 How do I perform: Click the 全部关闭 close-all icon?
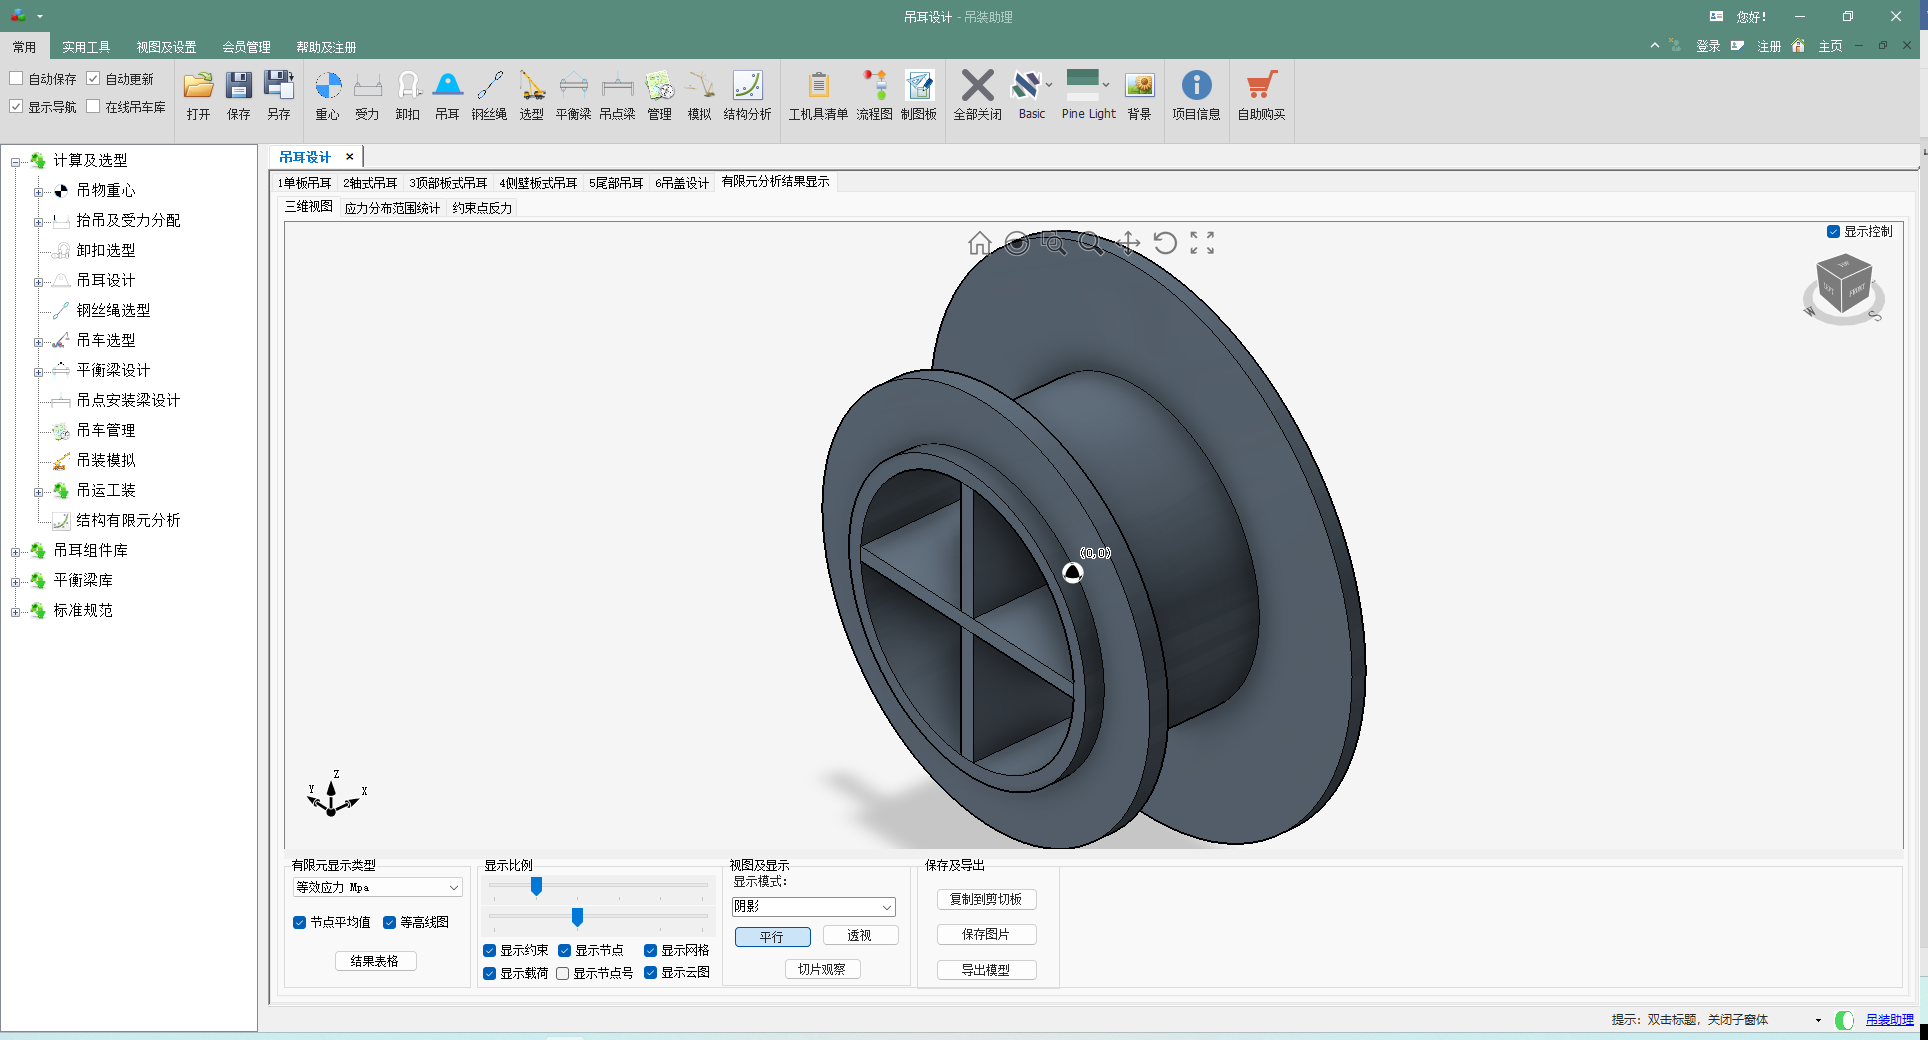coord(977,95)
